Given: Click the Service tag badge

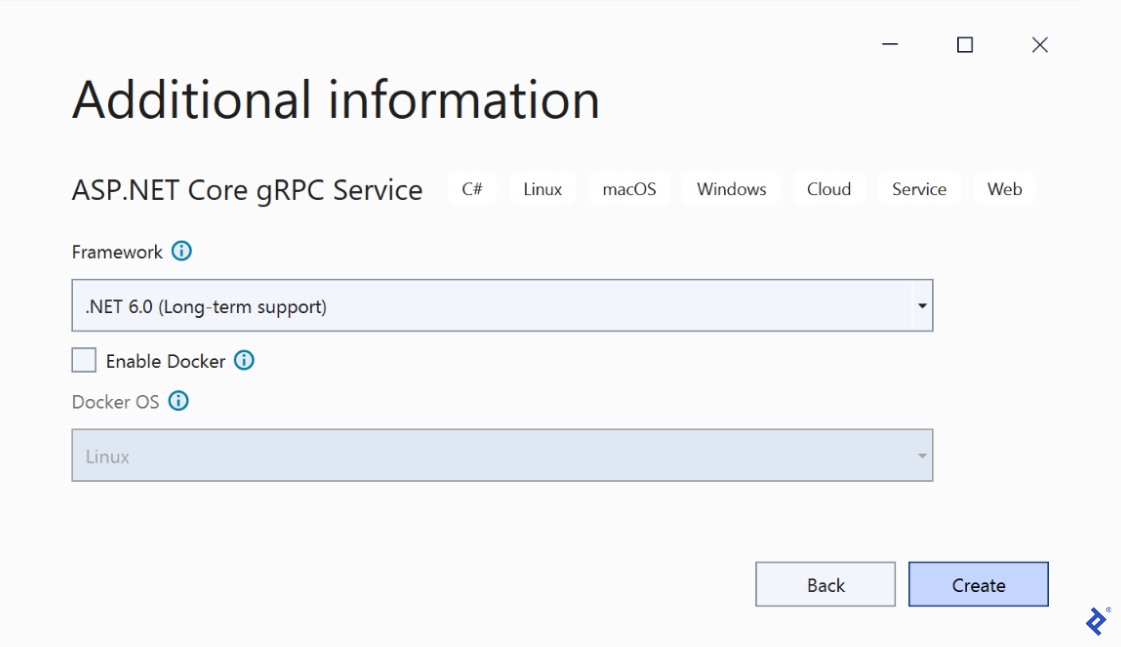Looking at the screenshot, I should pyautogui.click(x=918, y=188).
